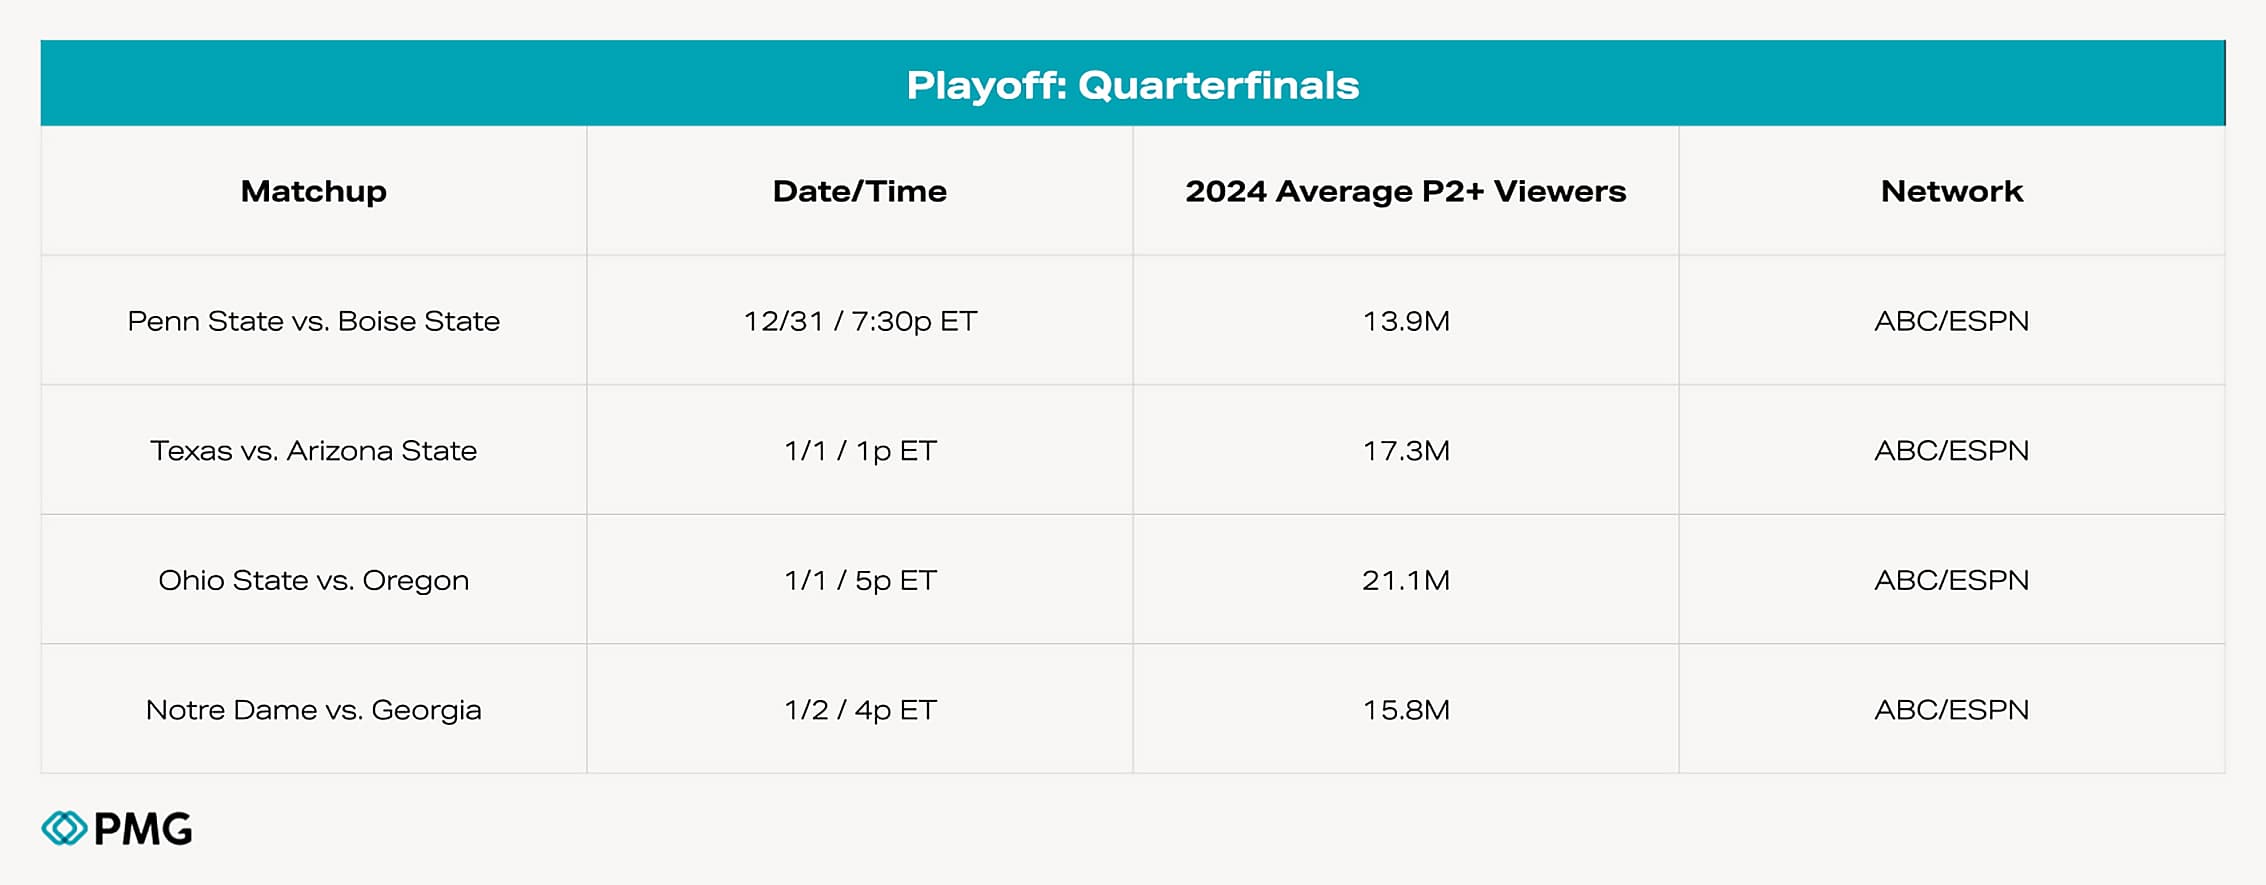The width and height of the screenshot is (2266, 885).
Task: Select the 17.3M viewers value
Action: 1405,451
